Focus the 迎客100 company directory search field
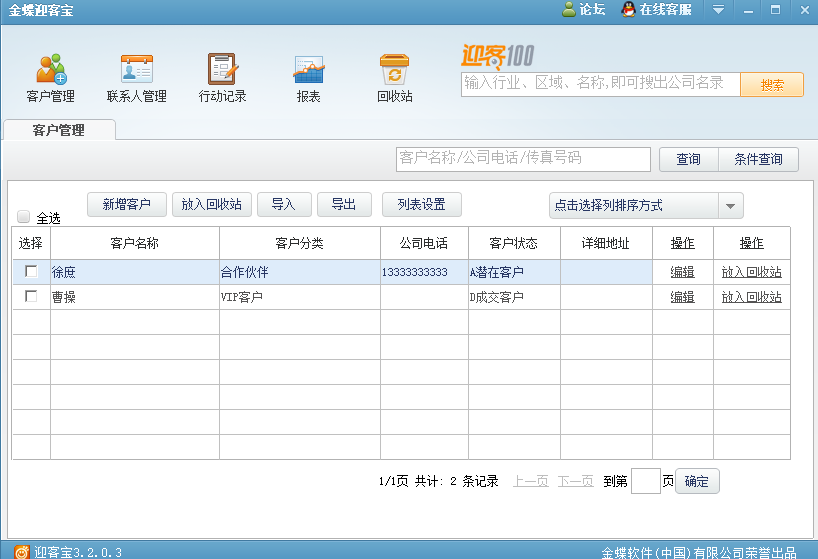Viewport: 818px width, 559px height. pyautogui.click(x=600, y=83)
